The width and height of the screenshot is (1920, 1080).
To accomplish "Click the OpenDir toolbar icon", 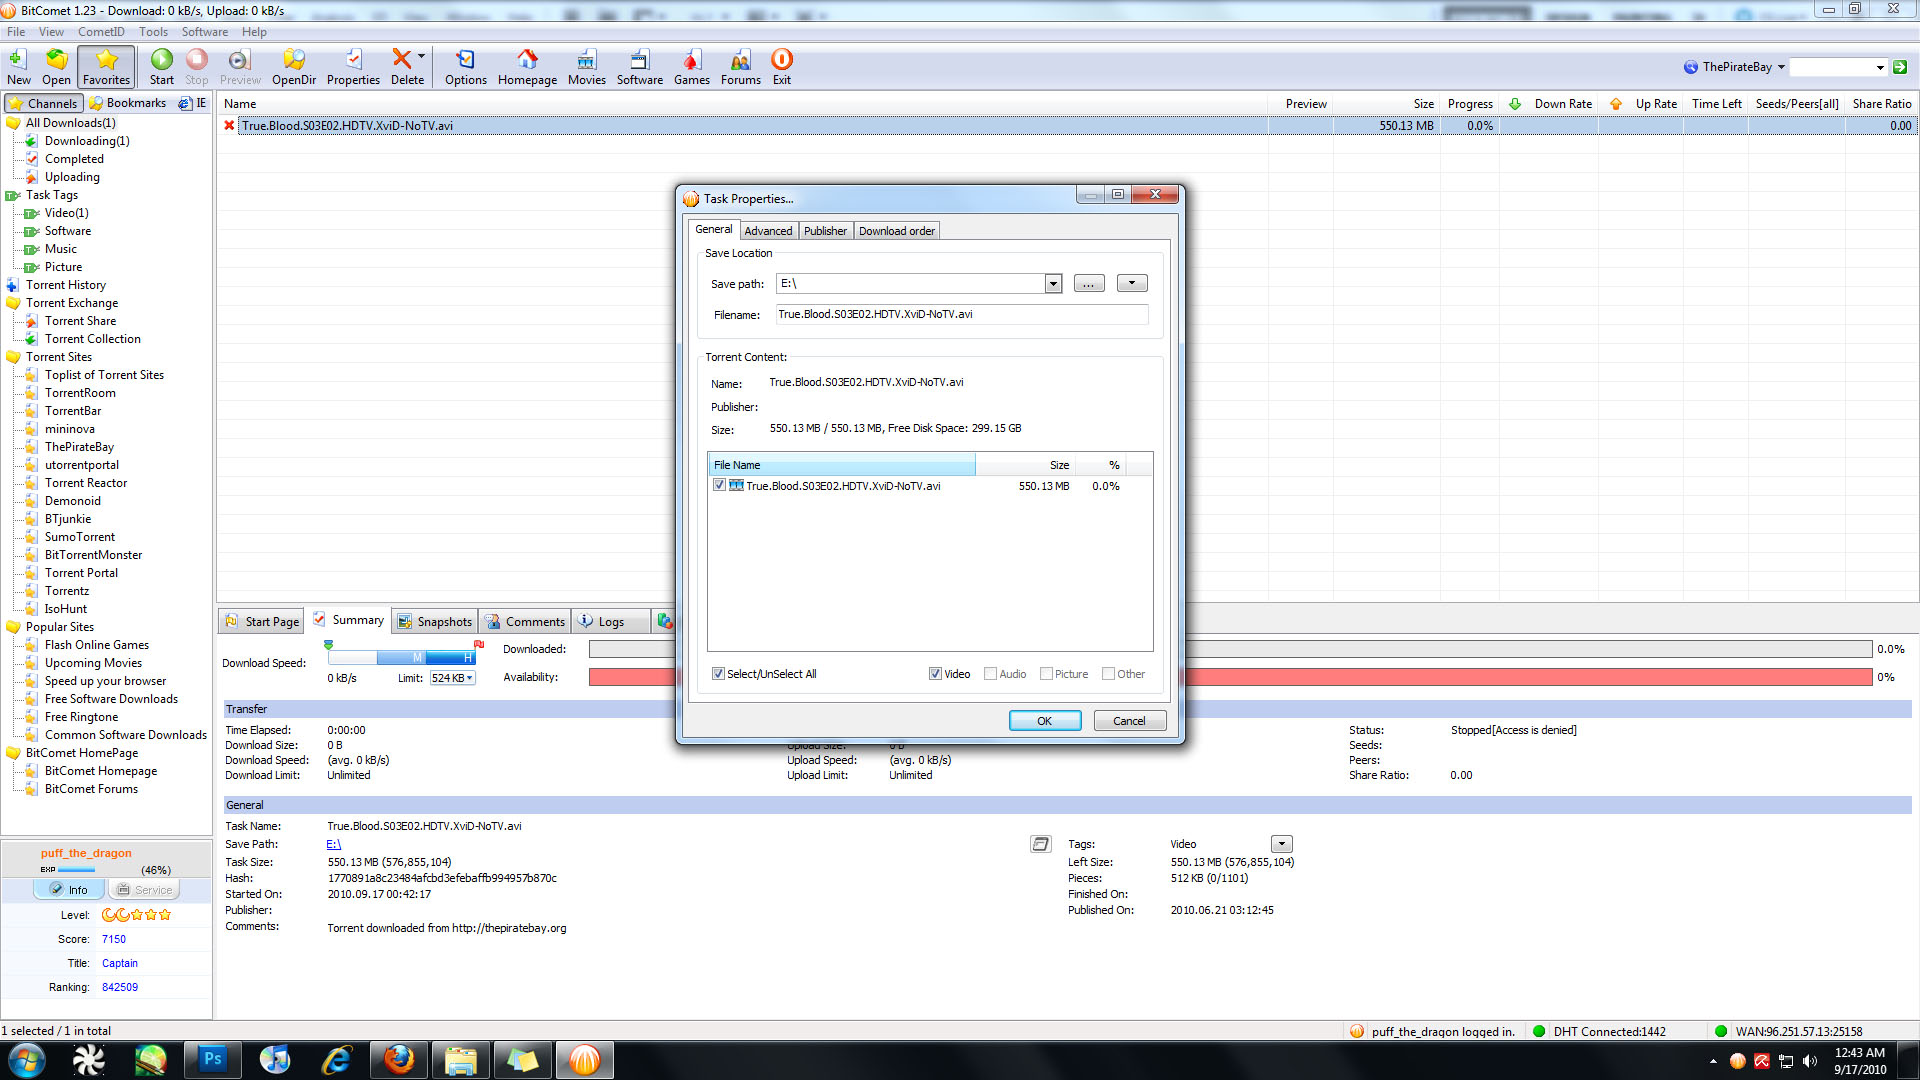I will (x=294, y=67).
